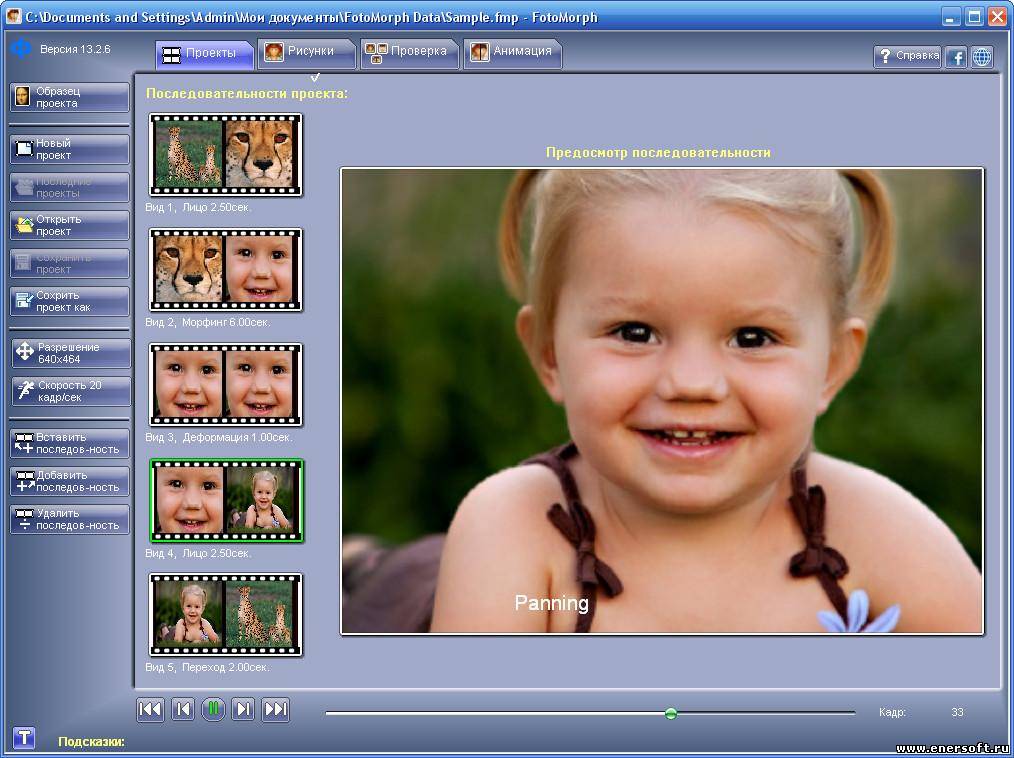1014x758 pixels.
Task: Jump to last frame playback button
Action: (x=275, y=710)
